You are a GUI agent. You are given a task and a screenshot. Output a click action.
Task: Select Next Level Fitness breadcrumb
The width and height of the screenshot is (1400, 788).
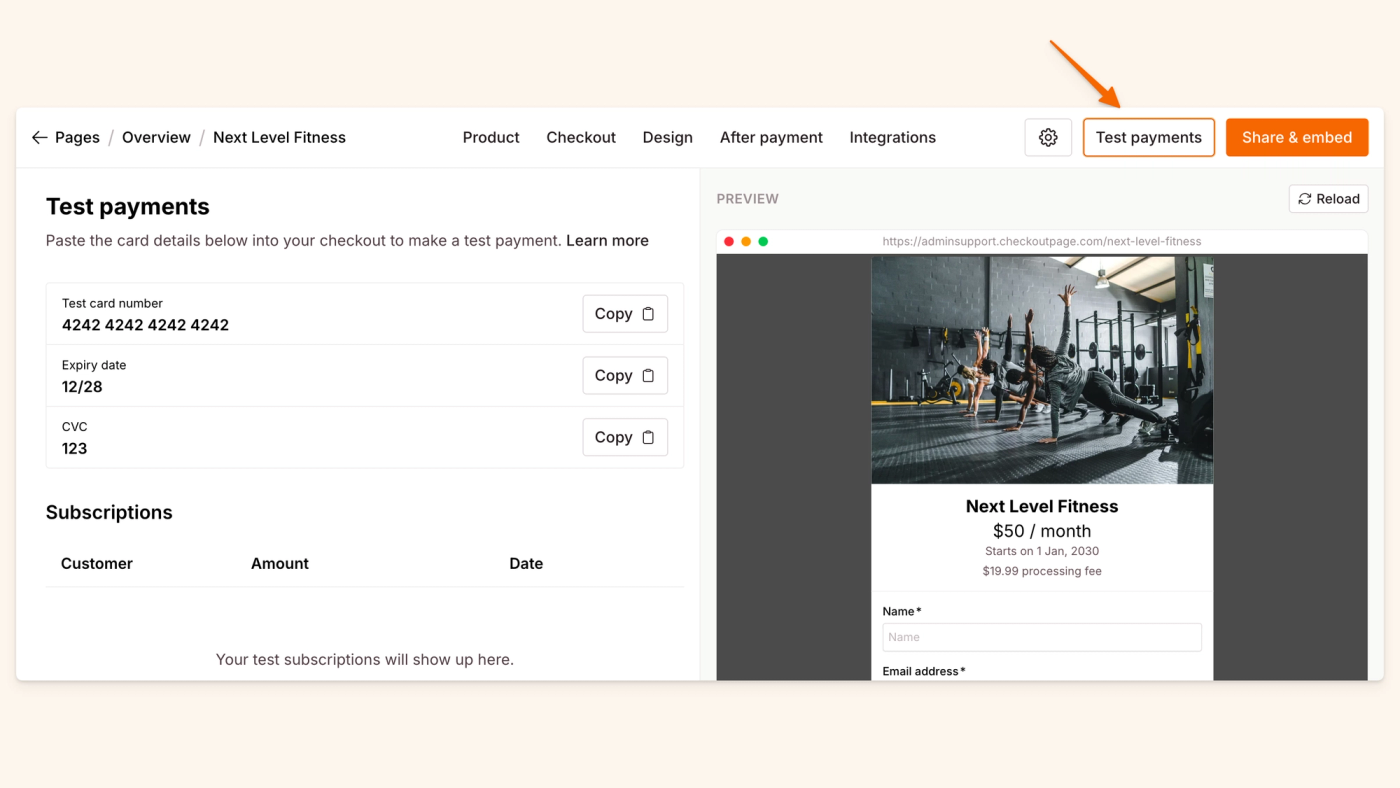(279, 138)
